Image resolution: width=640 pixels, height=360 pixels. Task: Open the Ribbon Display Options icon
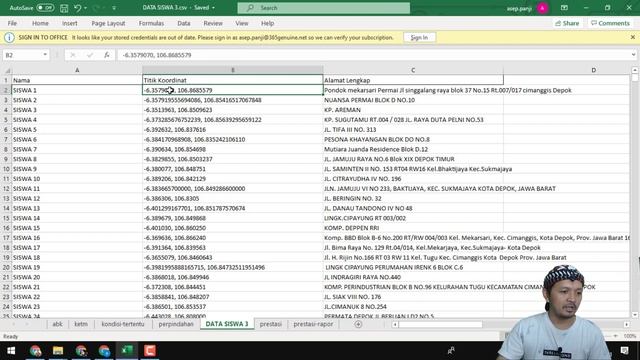click(564, 8)
